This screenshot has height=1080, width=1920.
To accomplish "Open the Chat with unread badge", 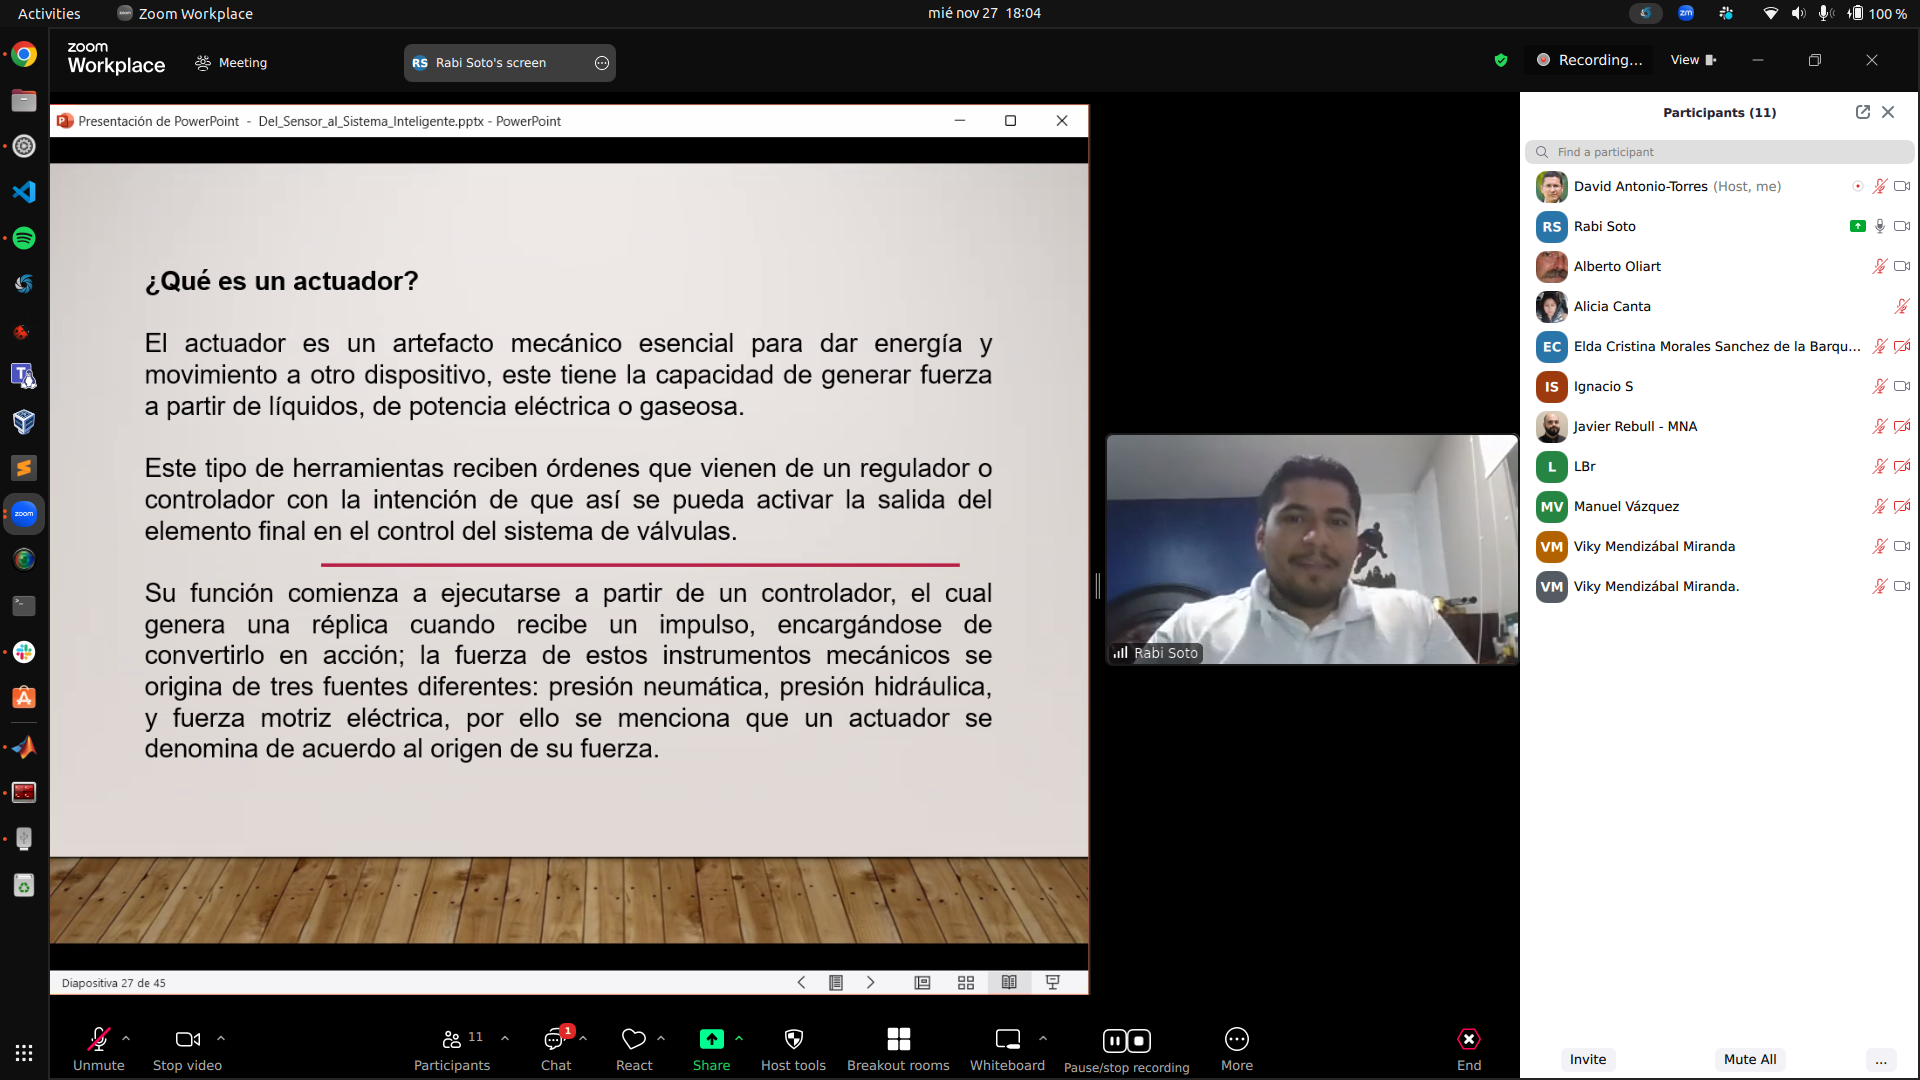I will tap(556, 1049).
